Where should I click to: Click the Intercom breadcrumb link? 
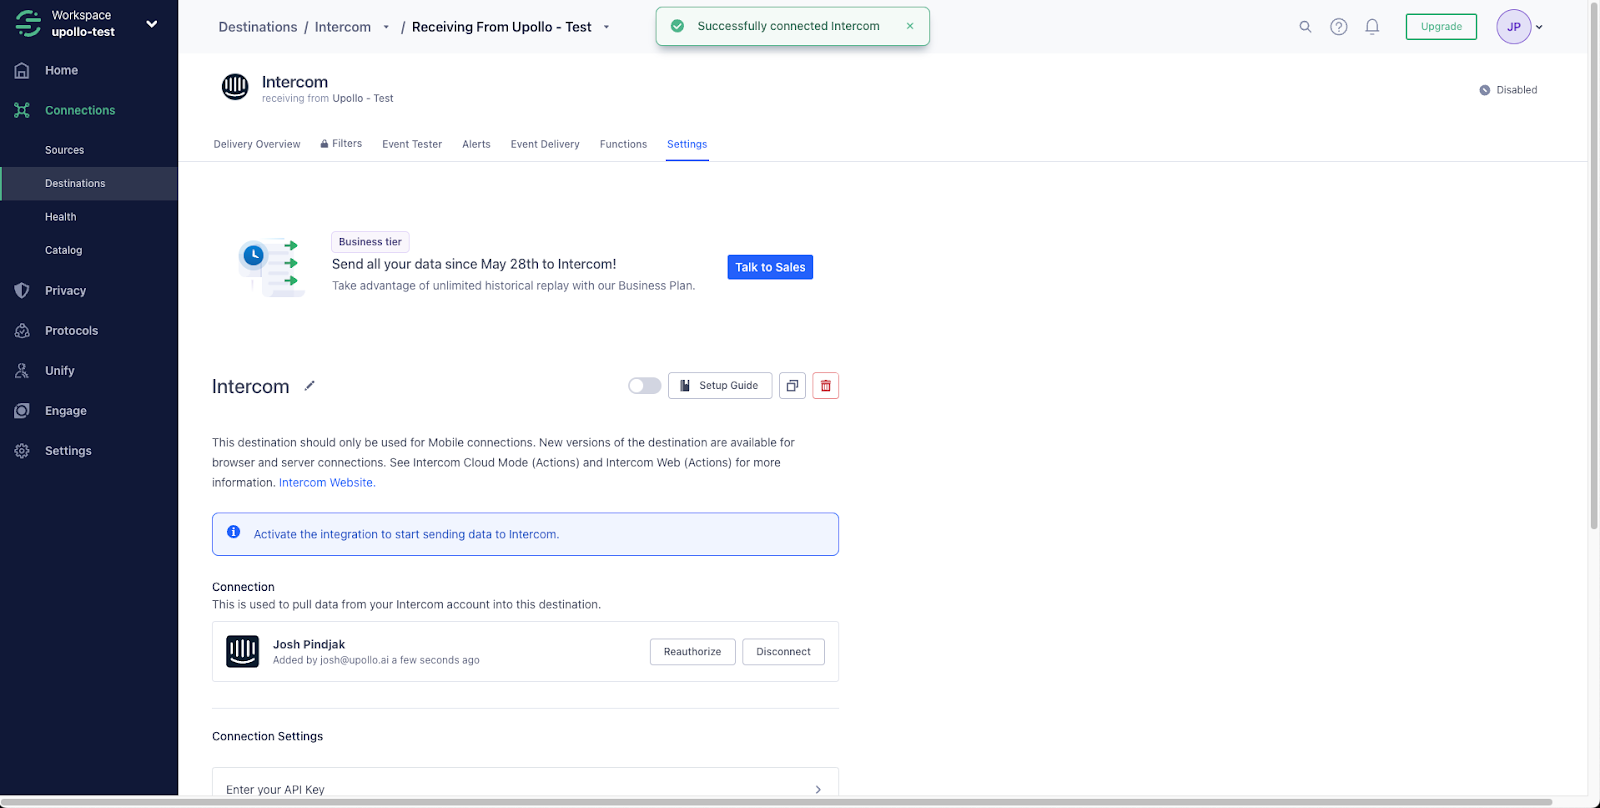(x=343, y=27)
